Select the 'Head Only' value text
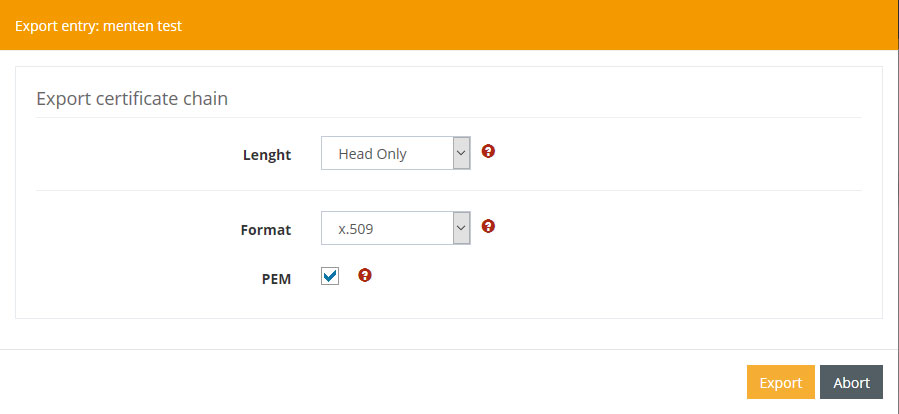Viewport: 899px width, 414px height. click(373, 154)
